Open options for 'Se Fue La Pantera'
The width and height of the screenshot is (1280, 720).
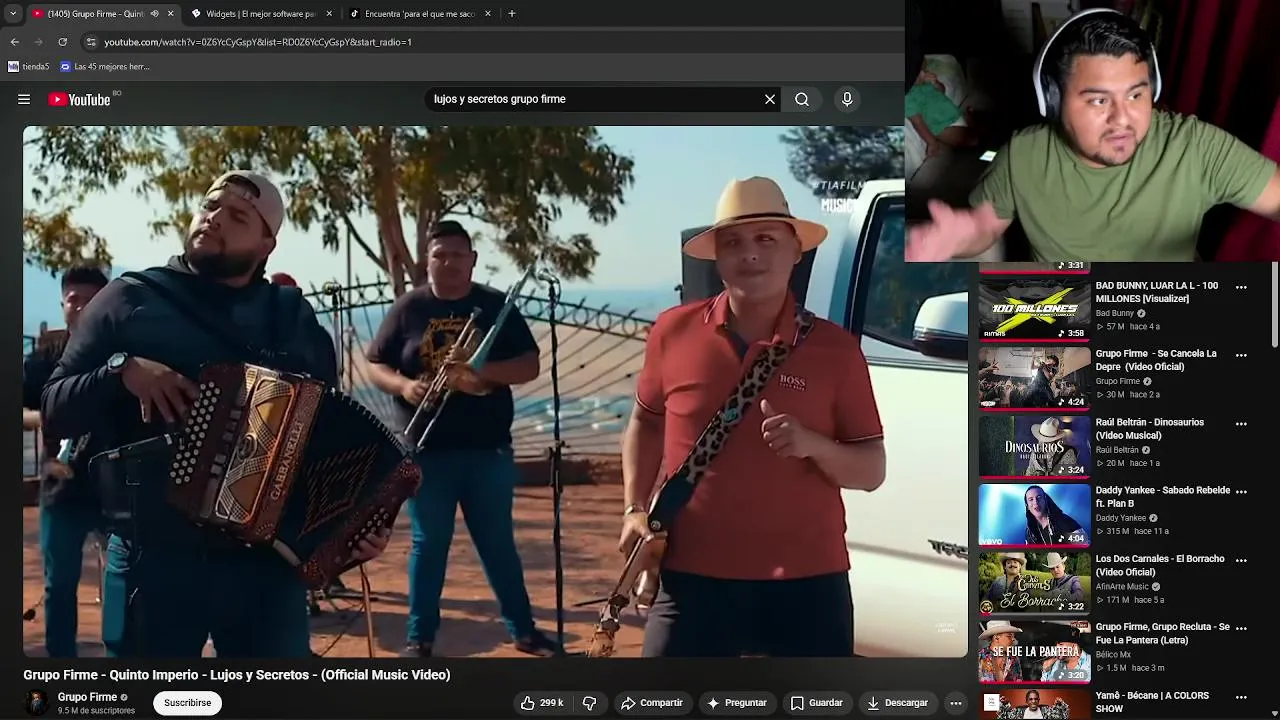click(1241, 629)
